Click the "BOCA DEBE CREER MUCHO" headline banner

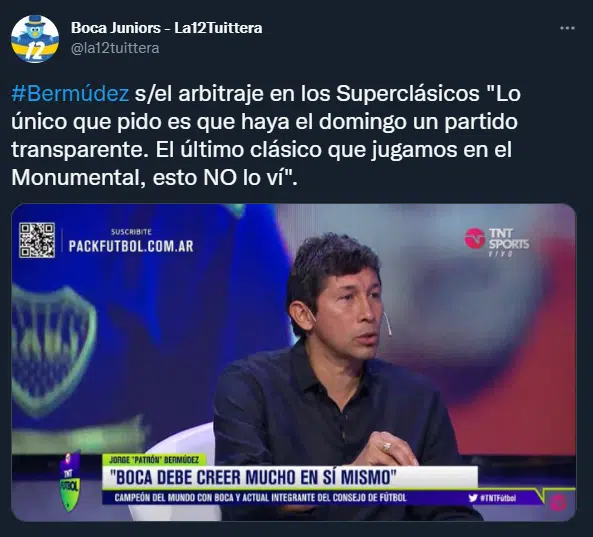tap(290, 477)
